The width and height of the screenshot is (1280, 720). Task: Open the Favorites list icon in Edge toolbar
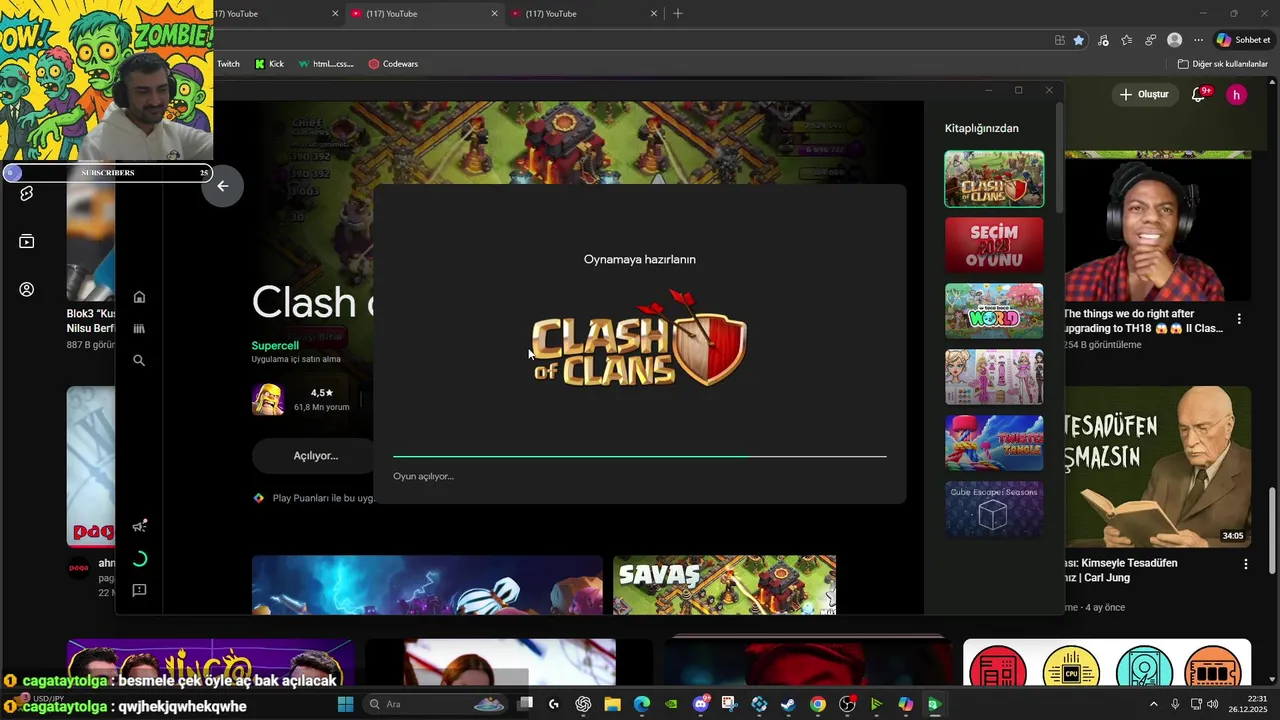(1127, 40)
